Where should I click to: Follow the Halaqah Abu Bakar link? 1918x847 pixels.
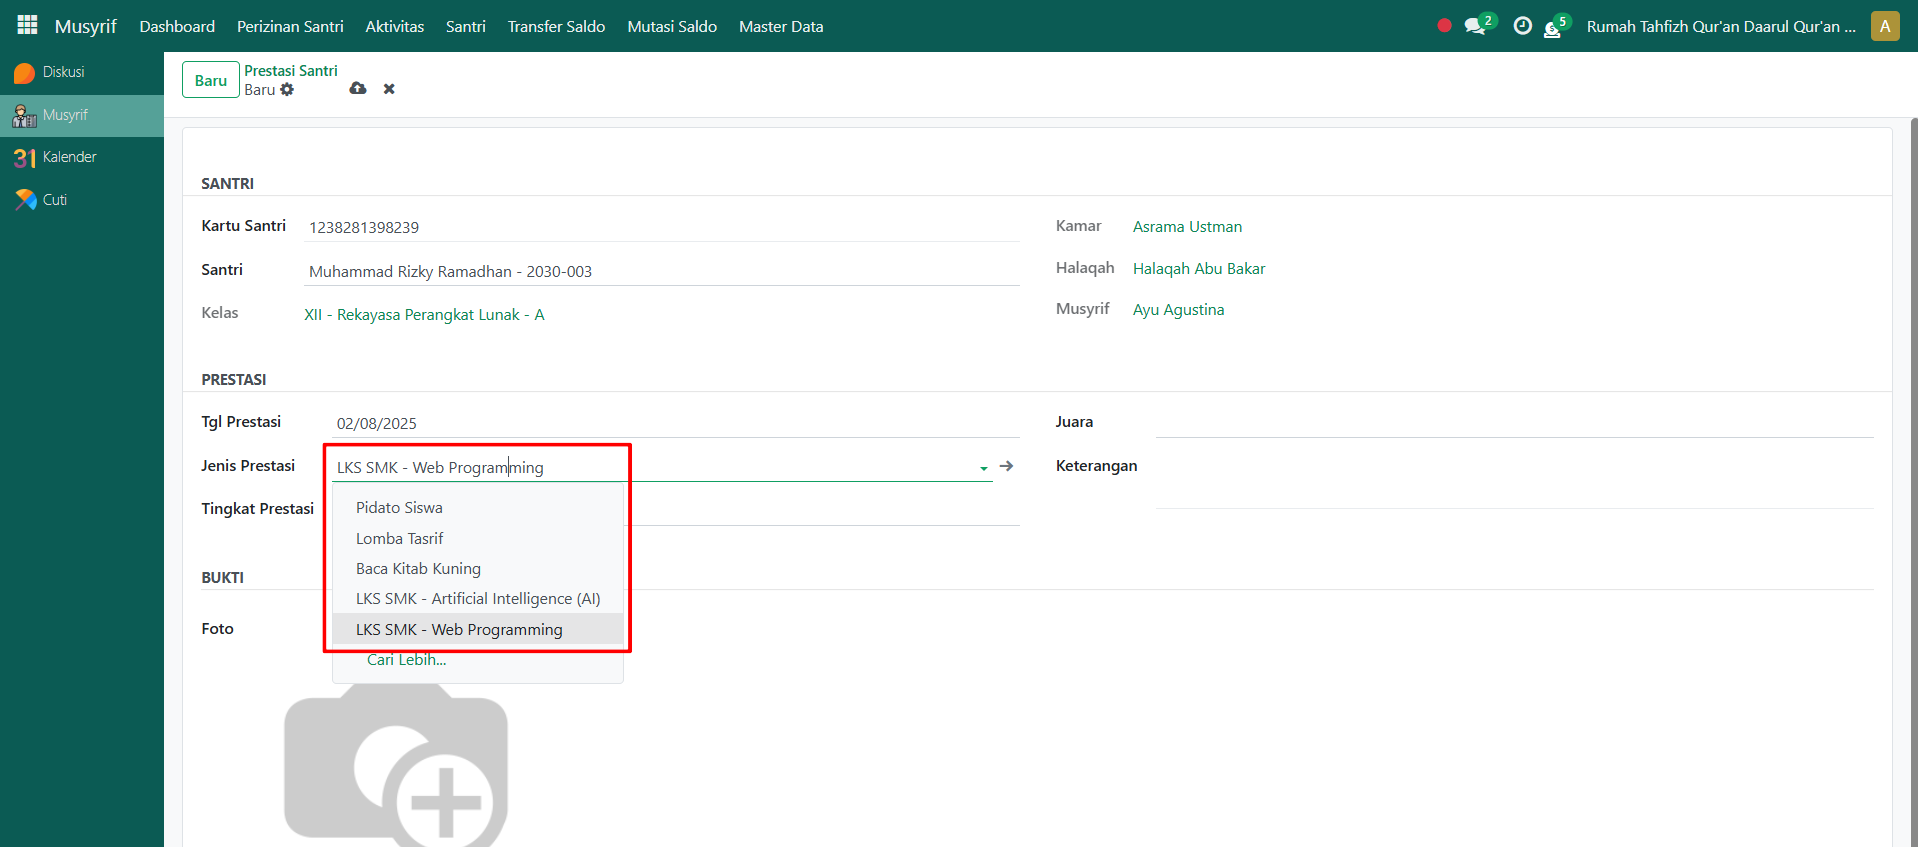coord(1198,269)
